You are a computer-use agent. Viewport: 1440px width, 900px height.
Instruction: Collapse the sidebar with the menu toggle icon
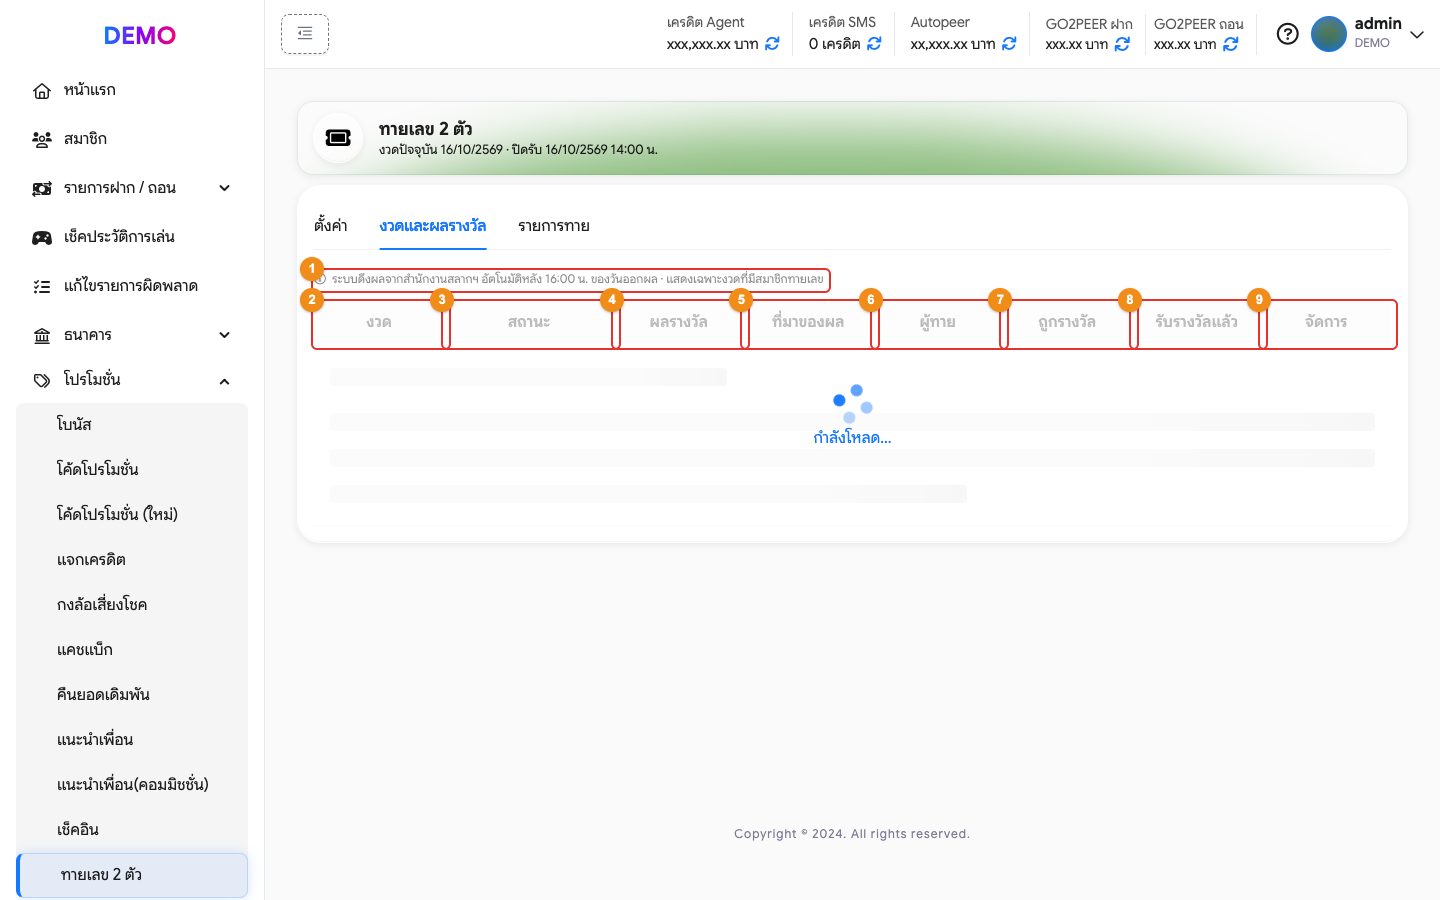(x=305, y=34)
